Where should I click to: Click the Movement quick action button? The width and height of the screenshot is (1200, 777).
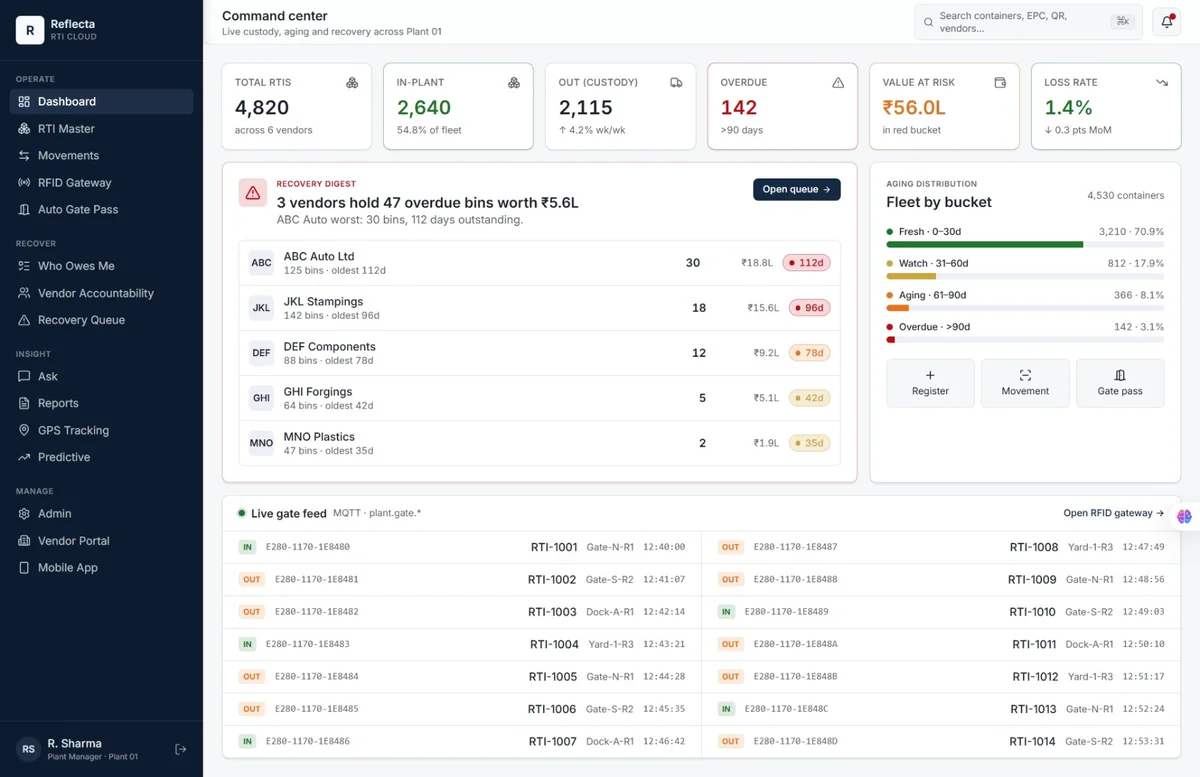pyautogui.click(x=1025, y=383)
